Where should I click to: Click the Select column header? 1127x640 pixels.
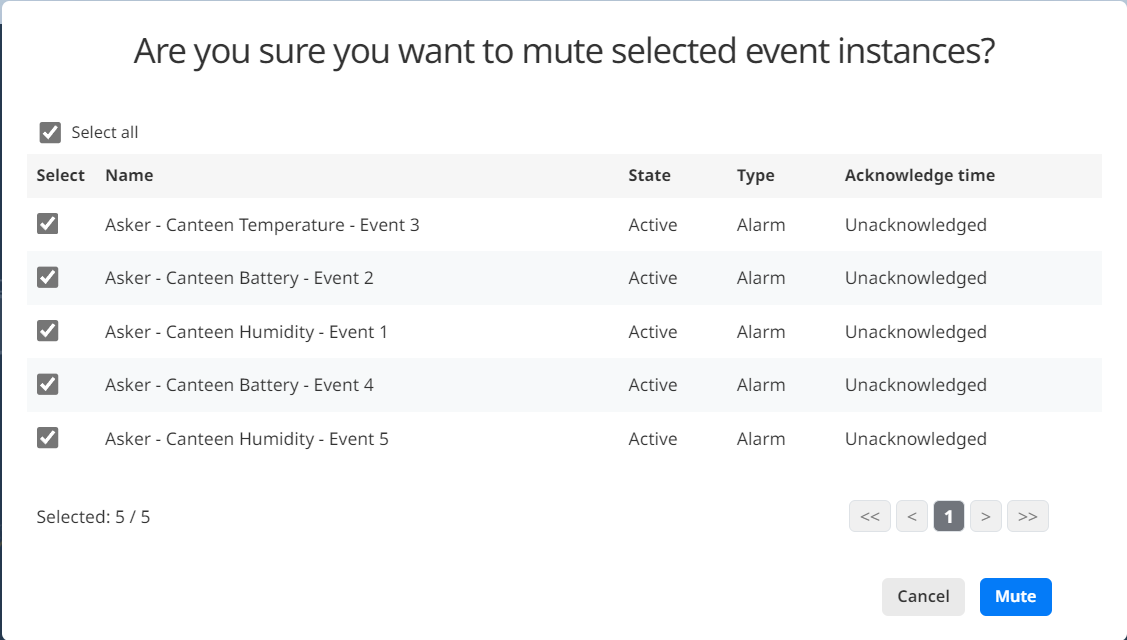[60, 175]
